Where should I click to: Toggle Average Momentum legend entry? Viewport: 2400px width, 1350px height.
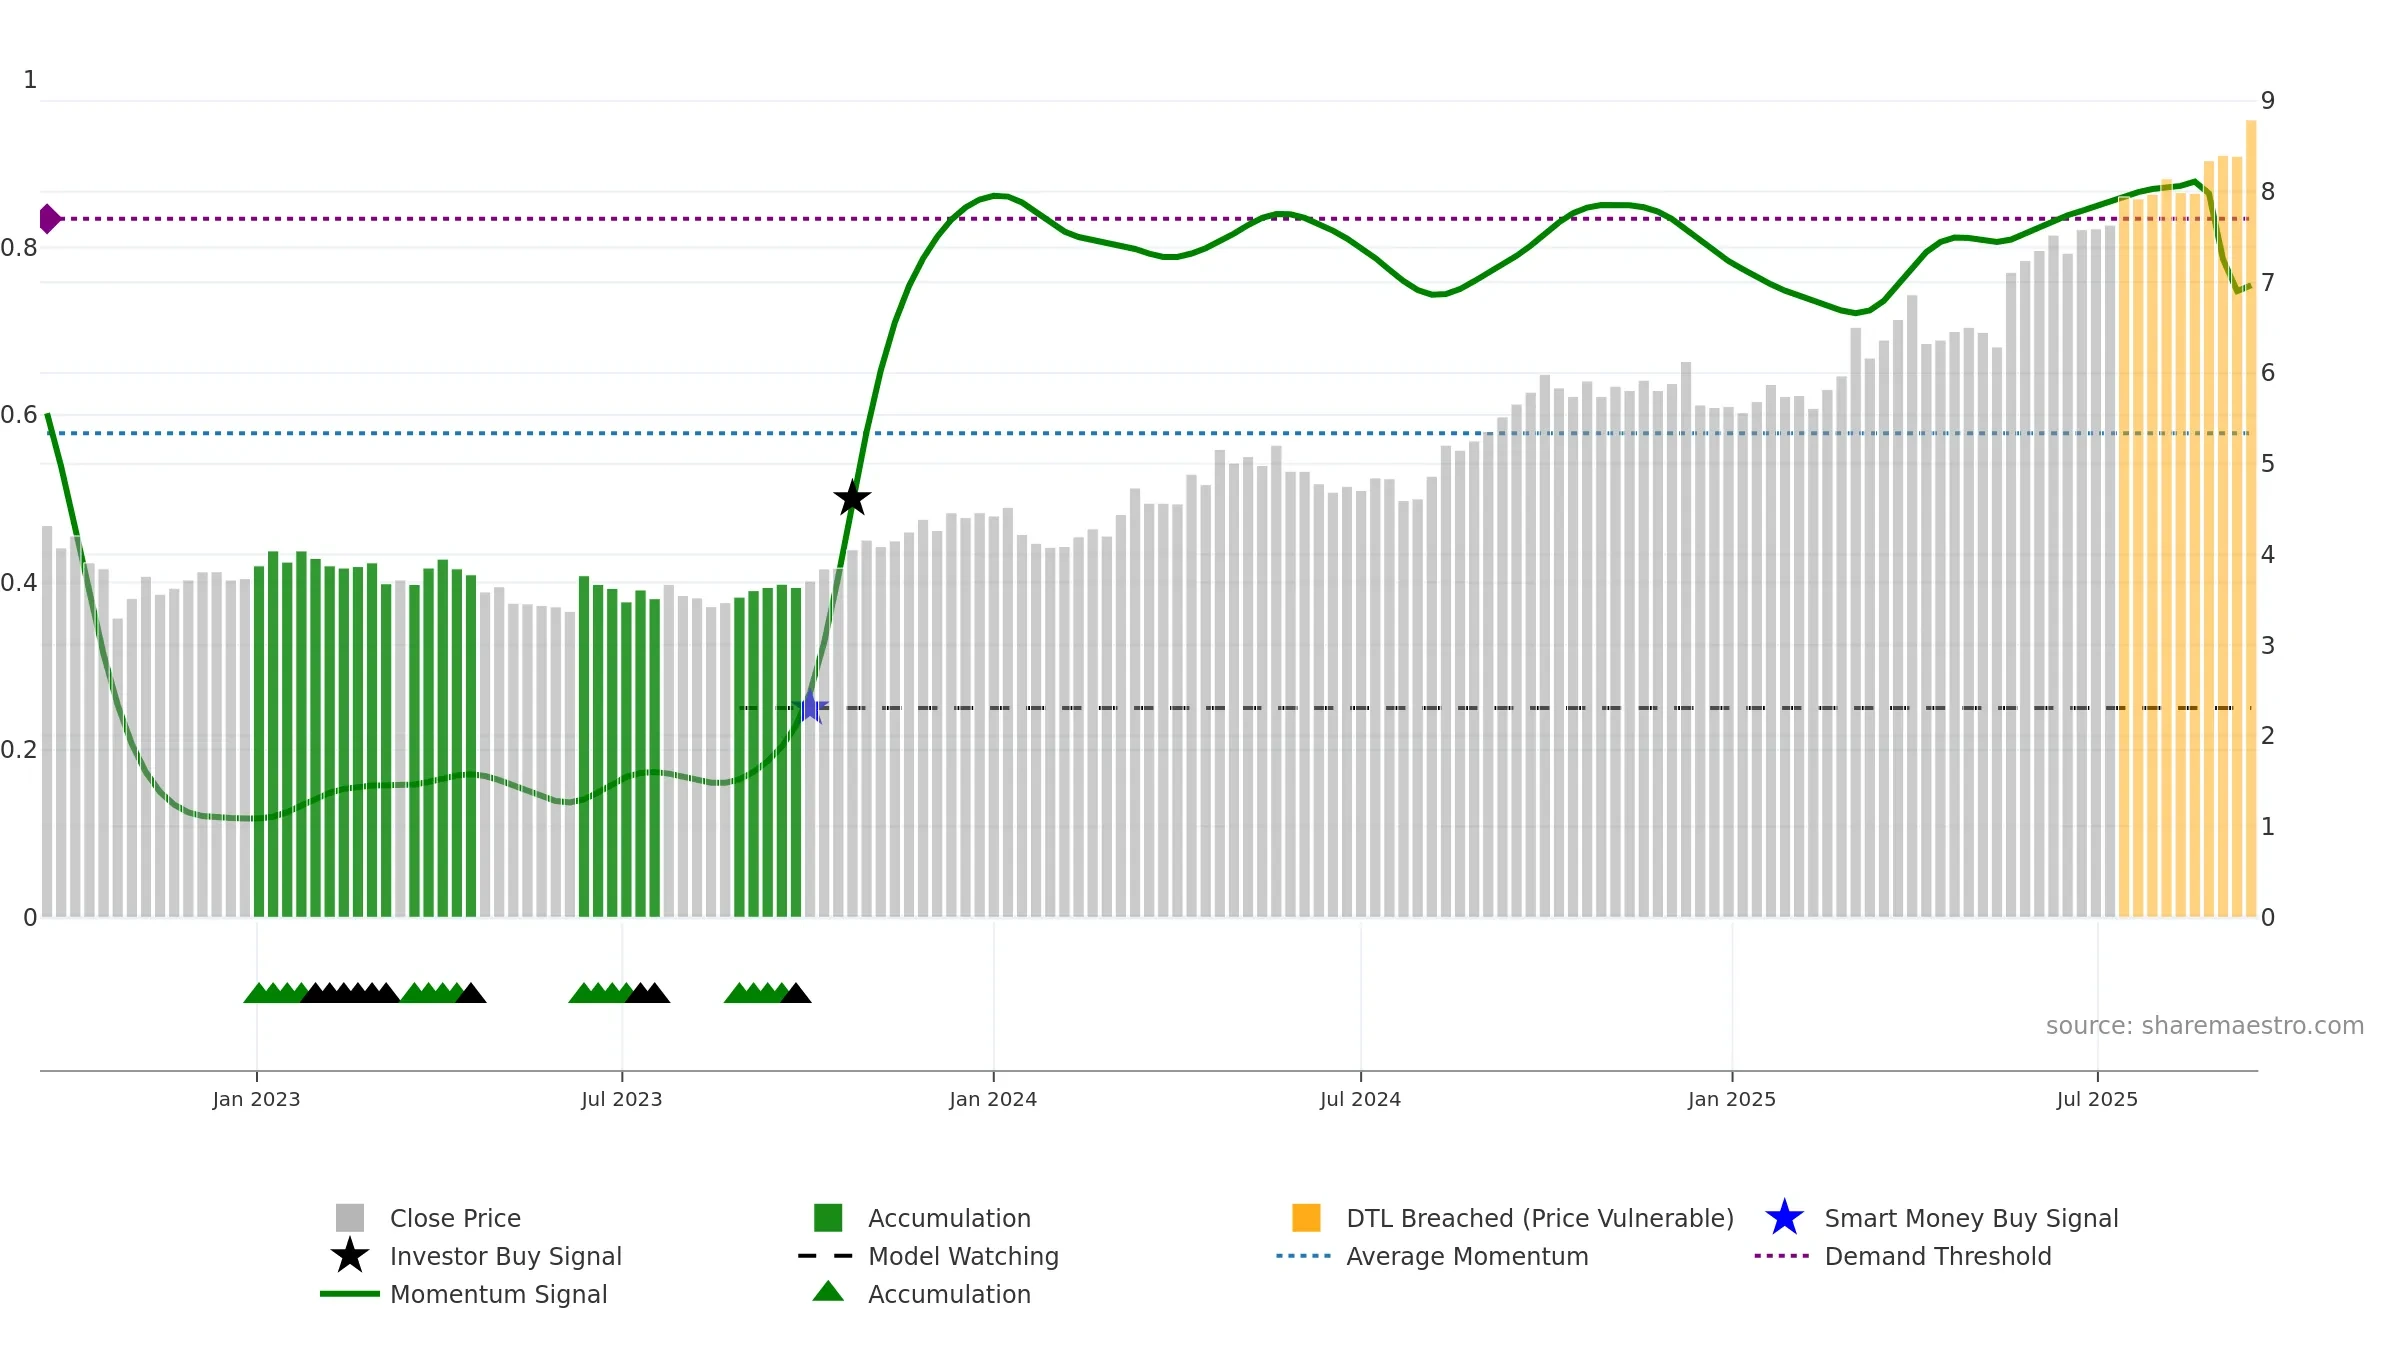click(1466, 1256)
